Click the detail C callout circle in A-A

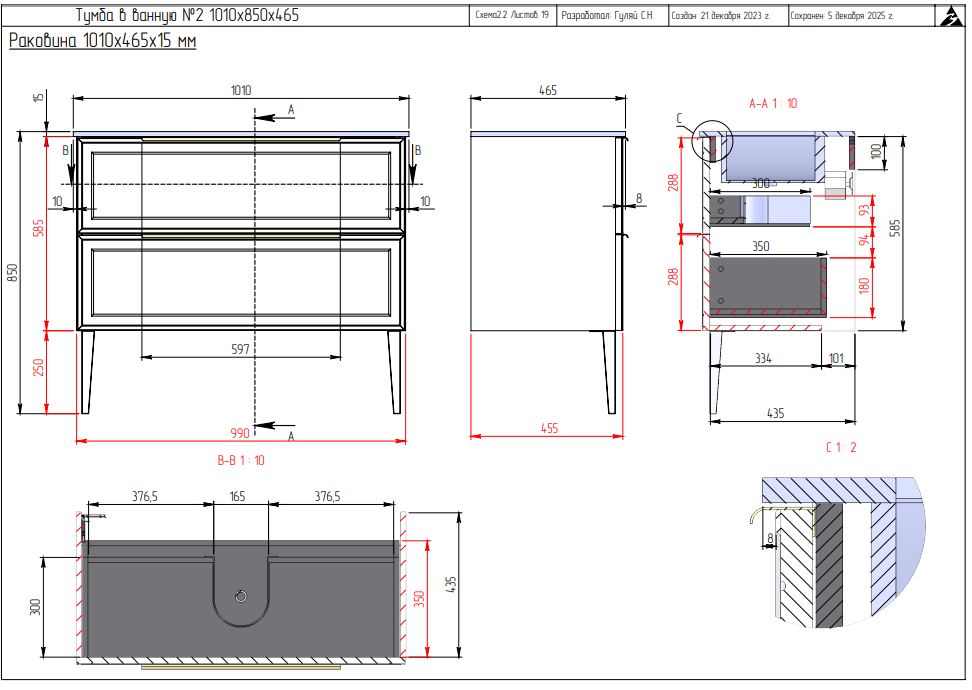(x=712, y=142)
